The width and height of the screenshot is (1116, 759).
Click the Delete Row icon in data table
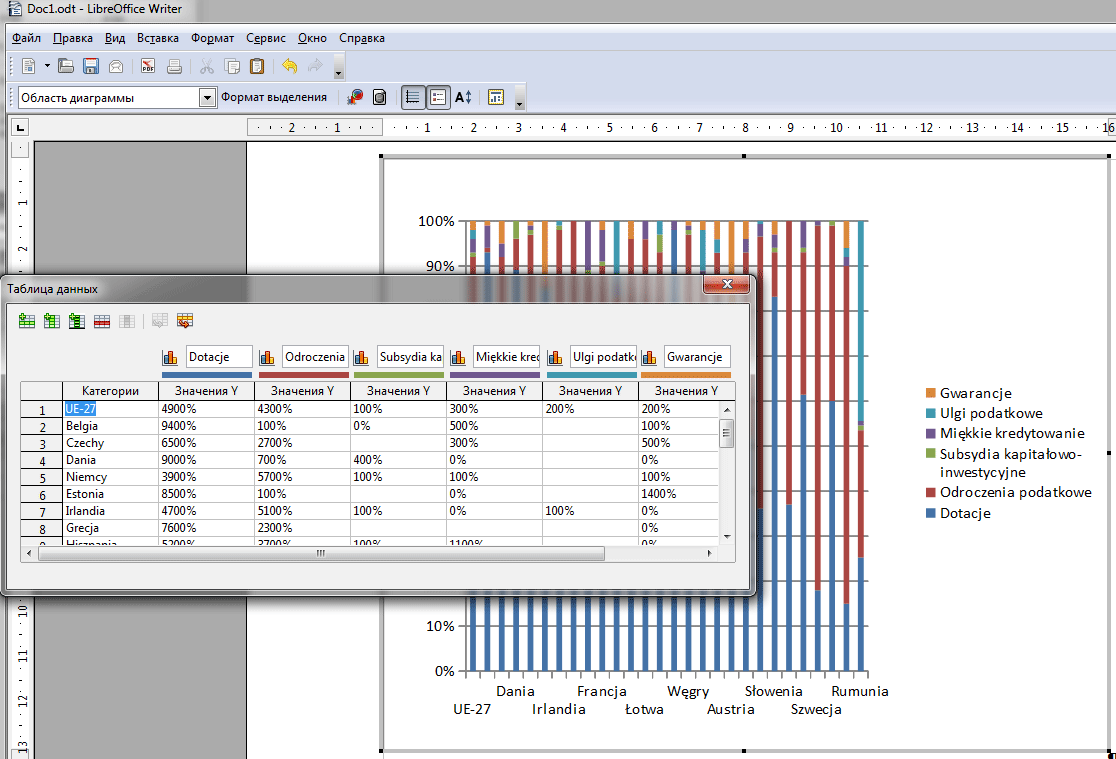click(x=102, y=321)
